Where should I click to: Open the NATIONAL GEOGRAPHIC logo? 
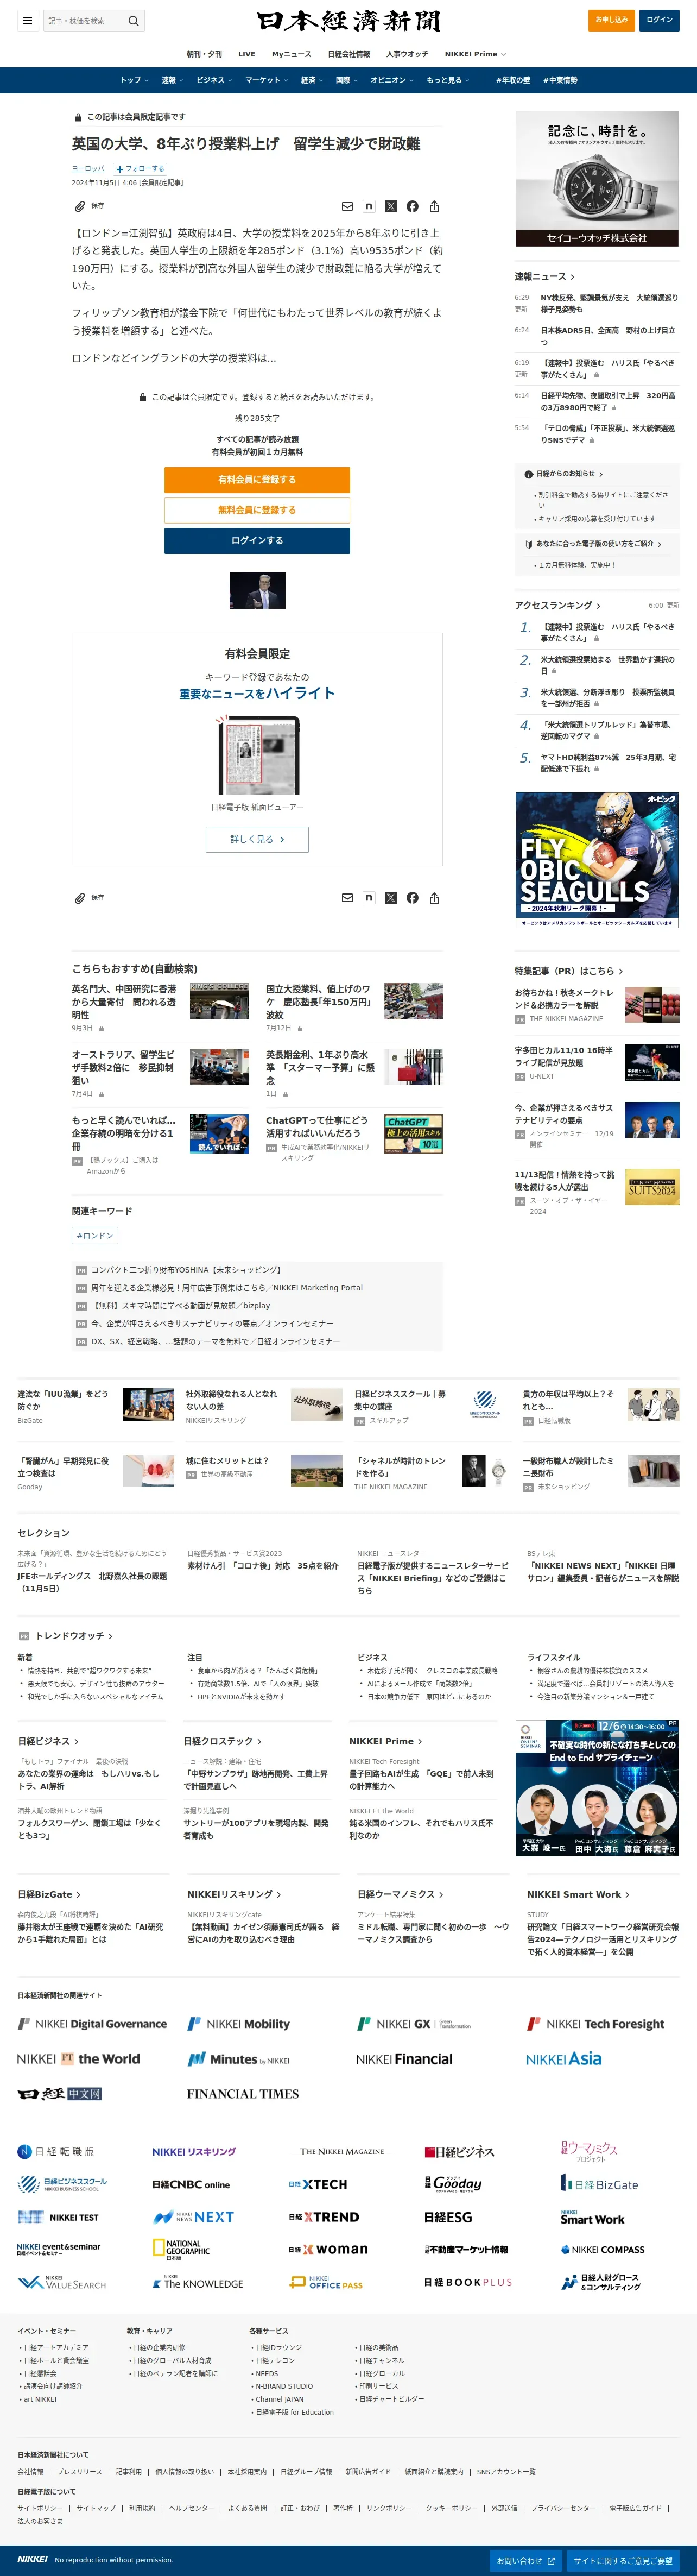[181, 2250]
